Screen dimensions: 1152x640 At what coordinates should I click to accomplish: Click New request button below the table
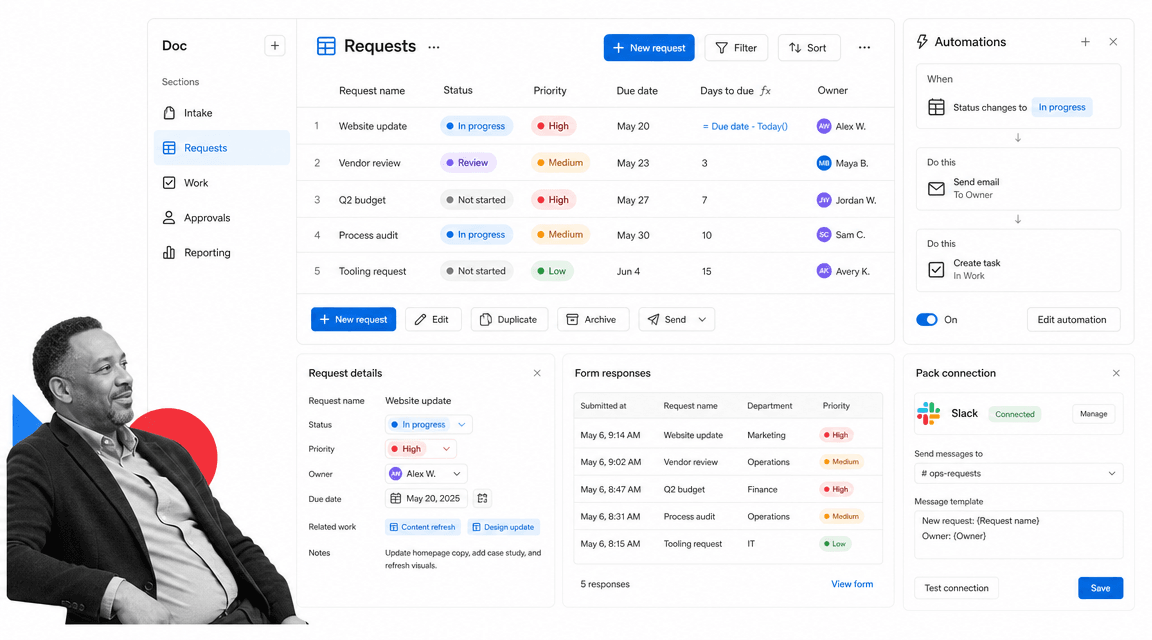pos(353,320)
